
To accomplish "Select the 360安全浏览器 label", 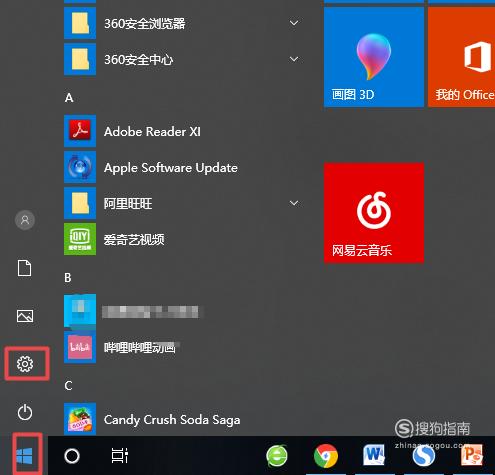I will tap(145, 23).
